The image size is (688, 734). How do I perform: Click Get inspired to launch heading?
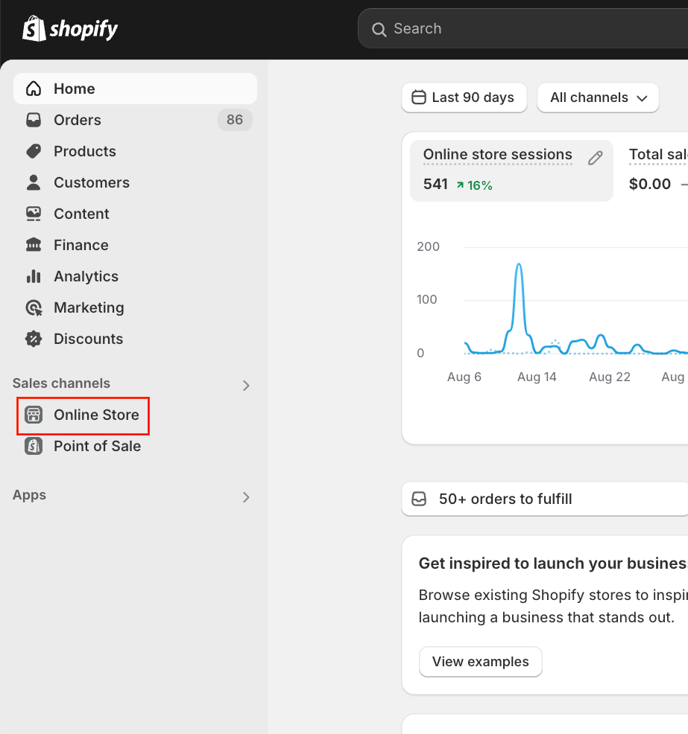[x=553, y=563]
